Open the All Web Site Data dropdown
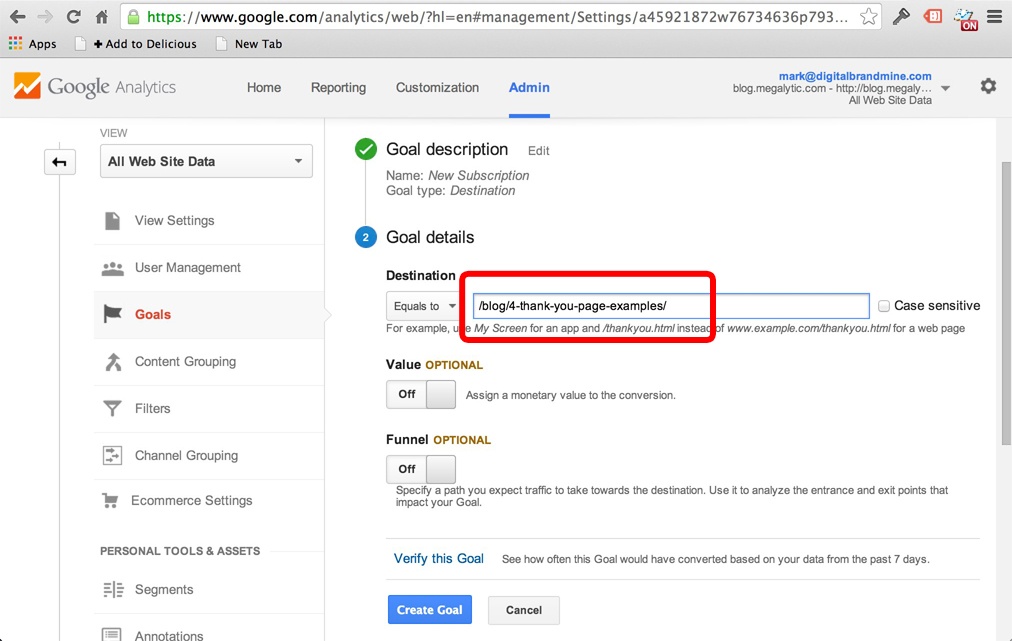Viewport: 1012px width, 641px height. (206, 161)
